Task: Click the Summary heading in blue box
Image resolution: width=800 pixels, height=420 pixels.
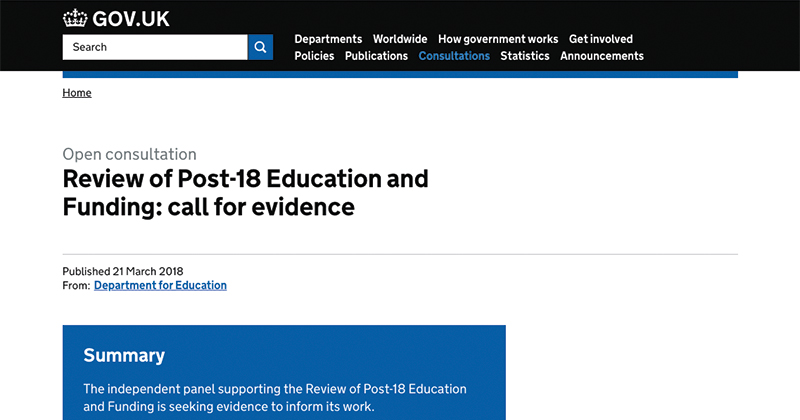Action: pos(124,355)
